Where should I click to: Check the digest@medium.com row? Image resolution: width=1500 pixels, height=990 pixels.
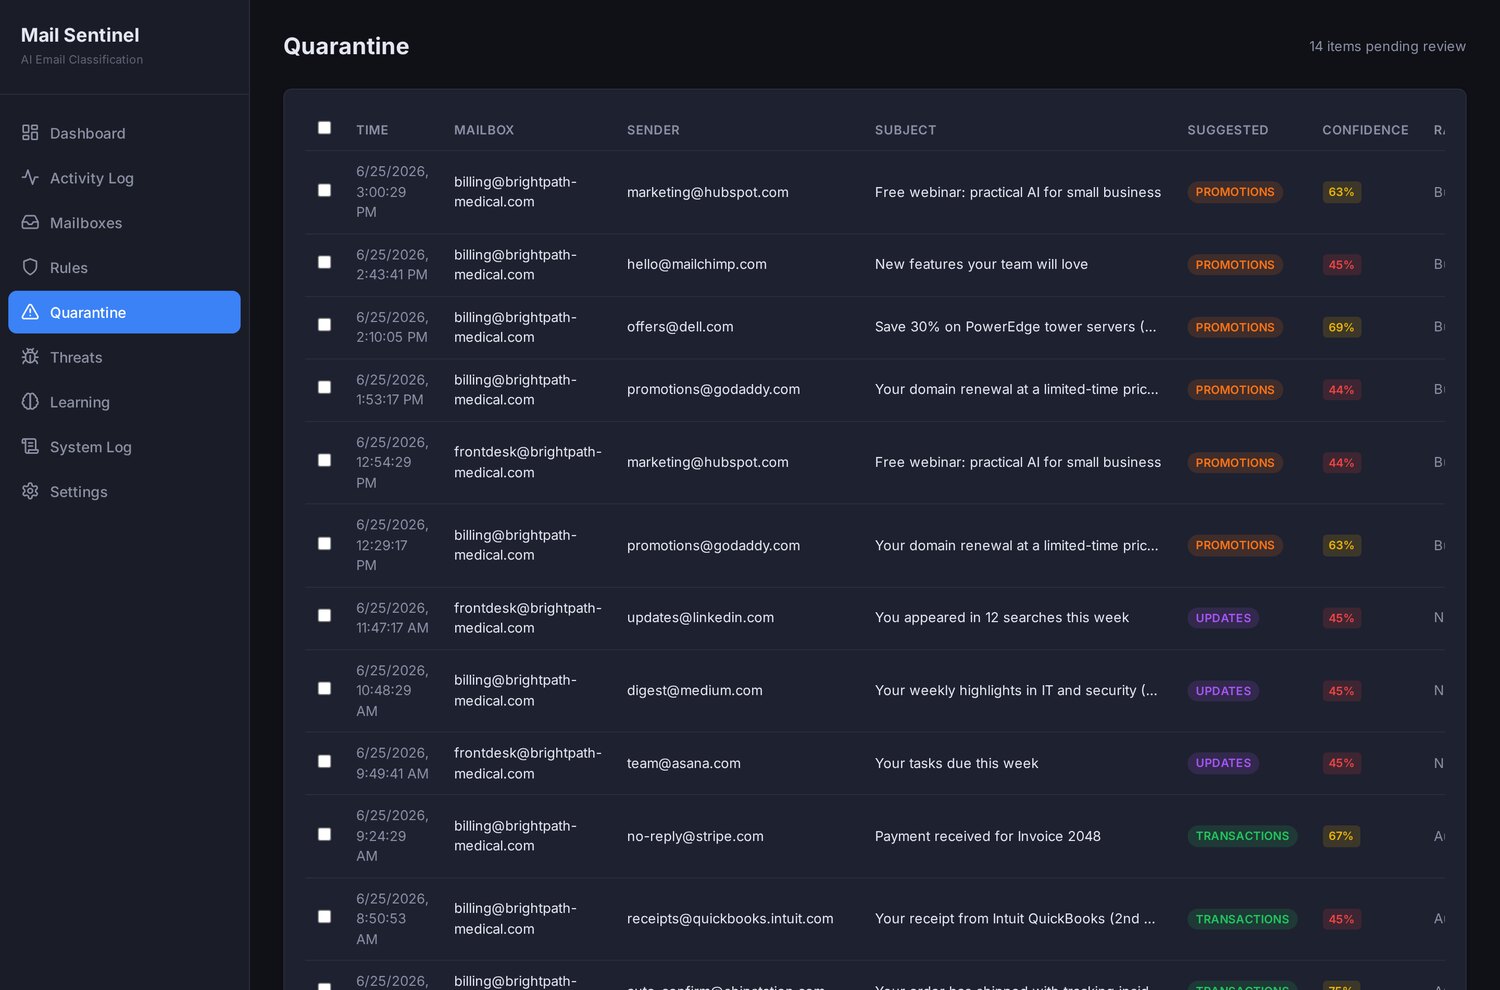324,689
